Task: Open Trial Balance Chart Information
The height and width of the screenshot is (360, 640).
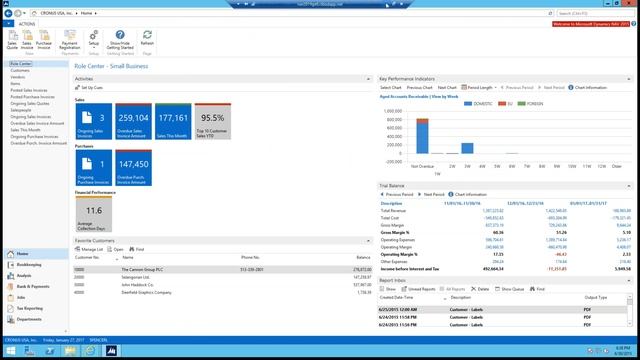Action: (468, 194)
